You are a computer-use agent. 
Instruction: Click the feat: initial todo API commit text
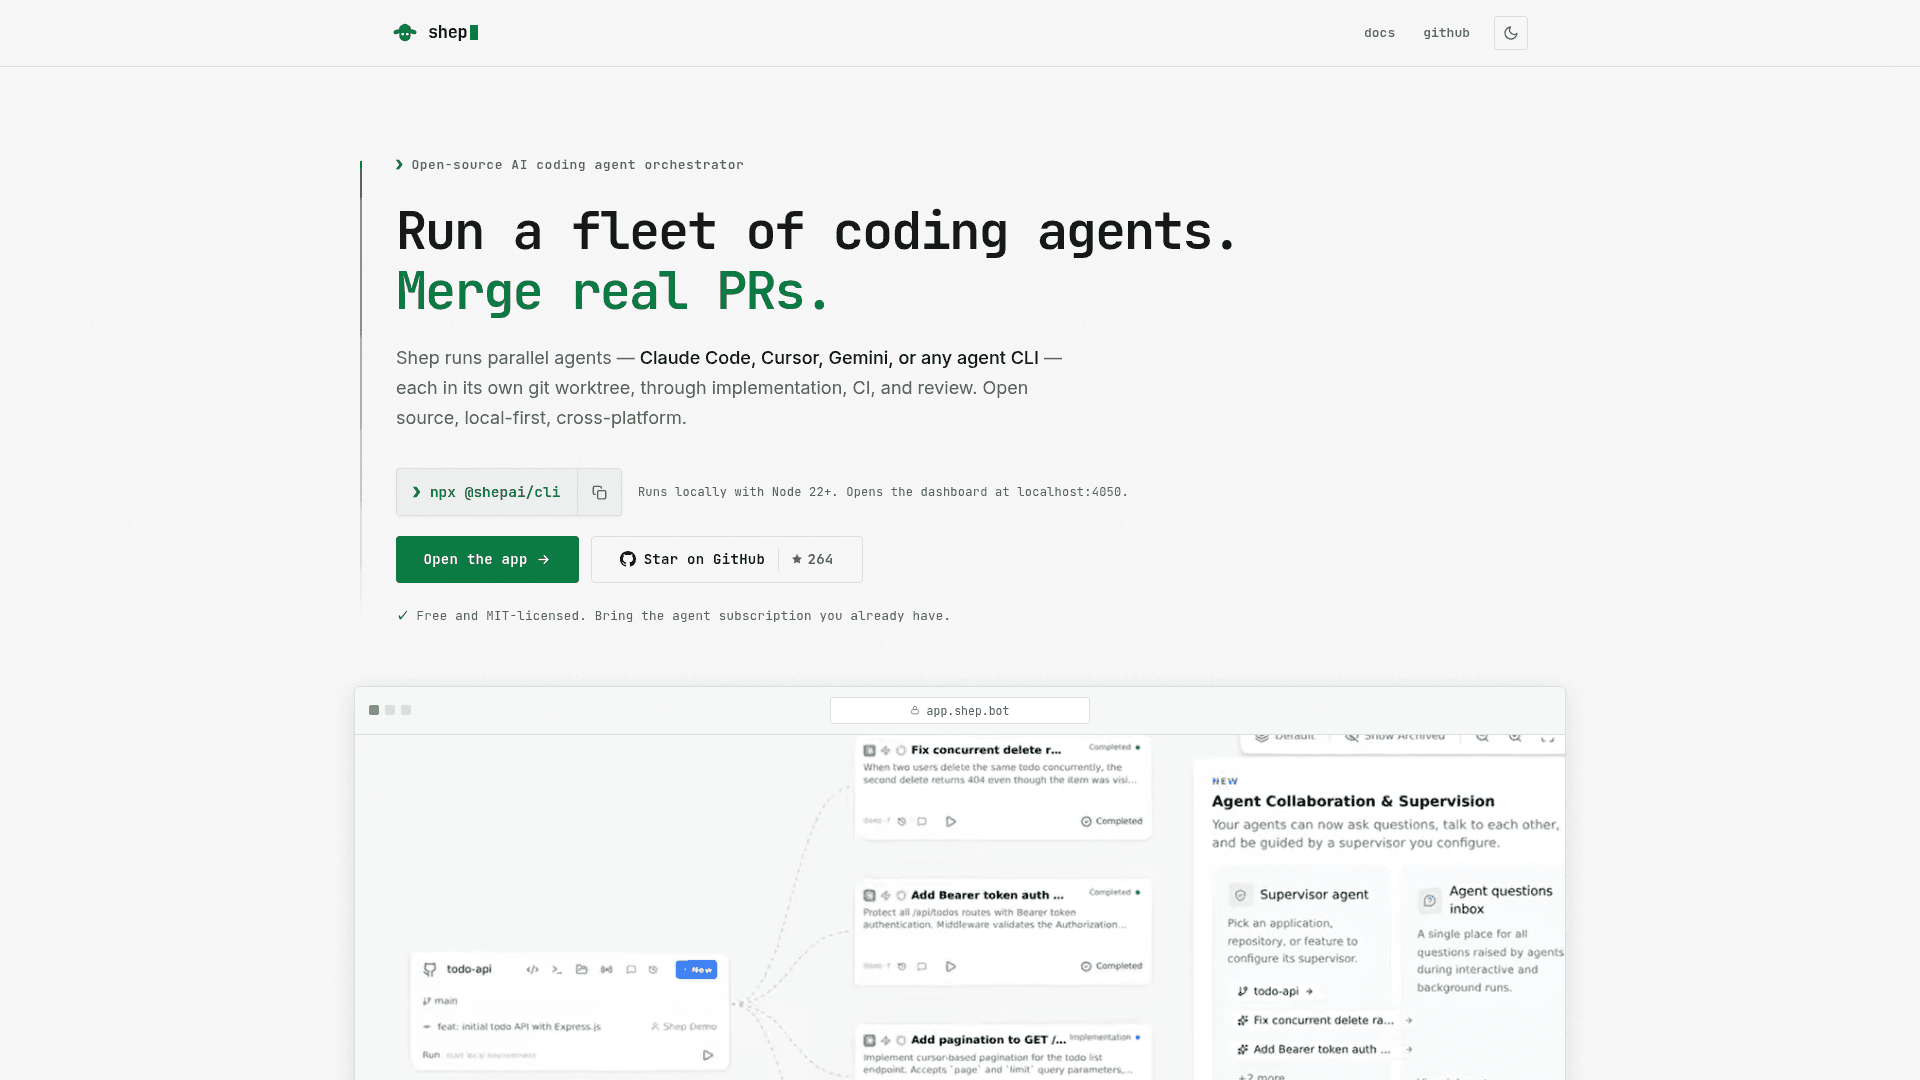pyautogui.click(x=519, y=1027)
